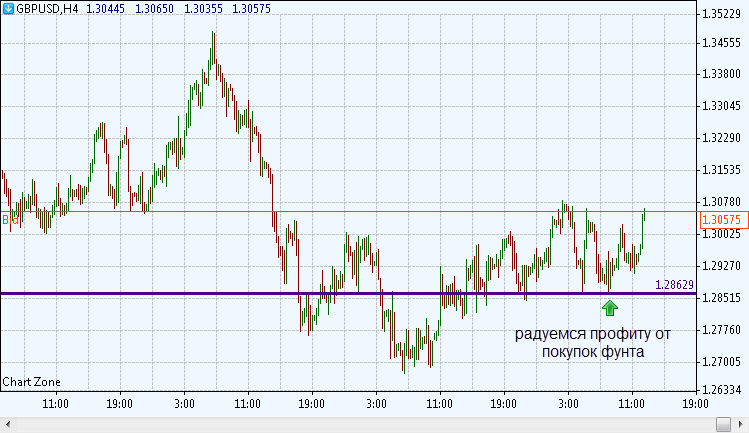Viewport: 749px width, 433px height.
Task: Click the price axis label 1.31535
Action: click(x=722, y=170)
